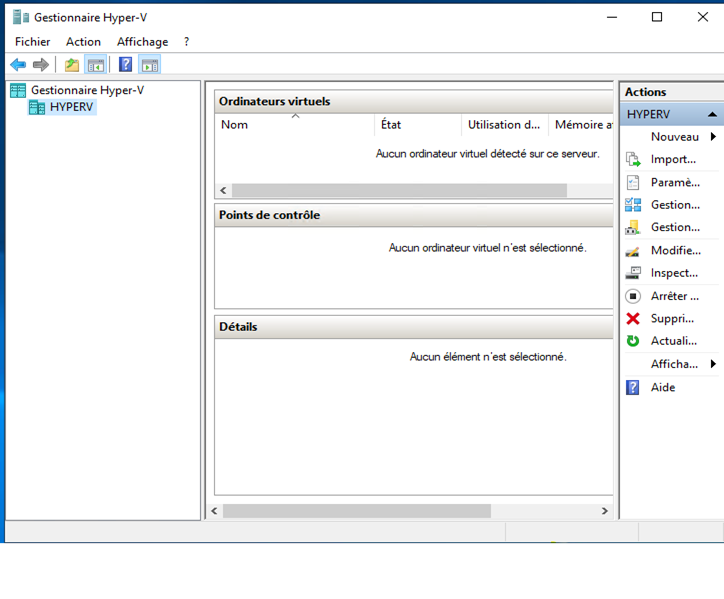Open Paramètres Hyper-V from Actions pane
This screenshot has height=599, width=724.
pyautogui.click(x=674, y=183)
